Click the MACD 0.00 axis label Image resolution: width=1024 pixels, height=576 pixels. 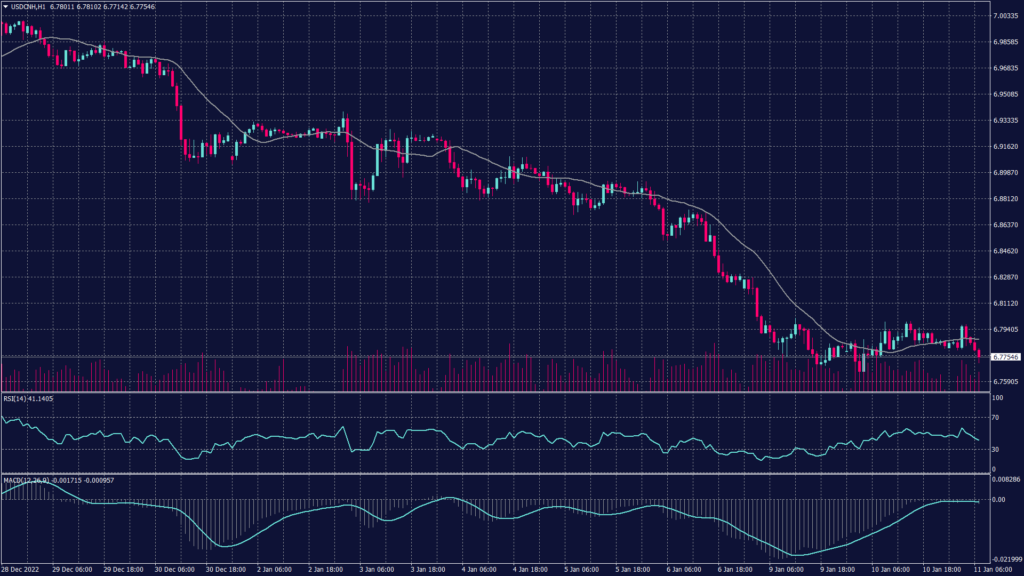click(x=997, y=499)
